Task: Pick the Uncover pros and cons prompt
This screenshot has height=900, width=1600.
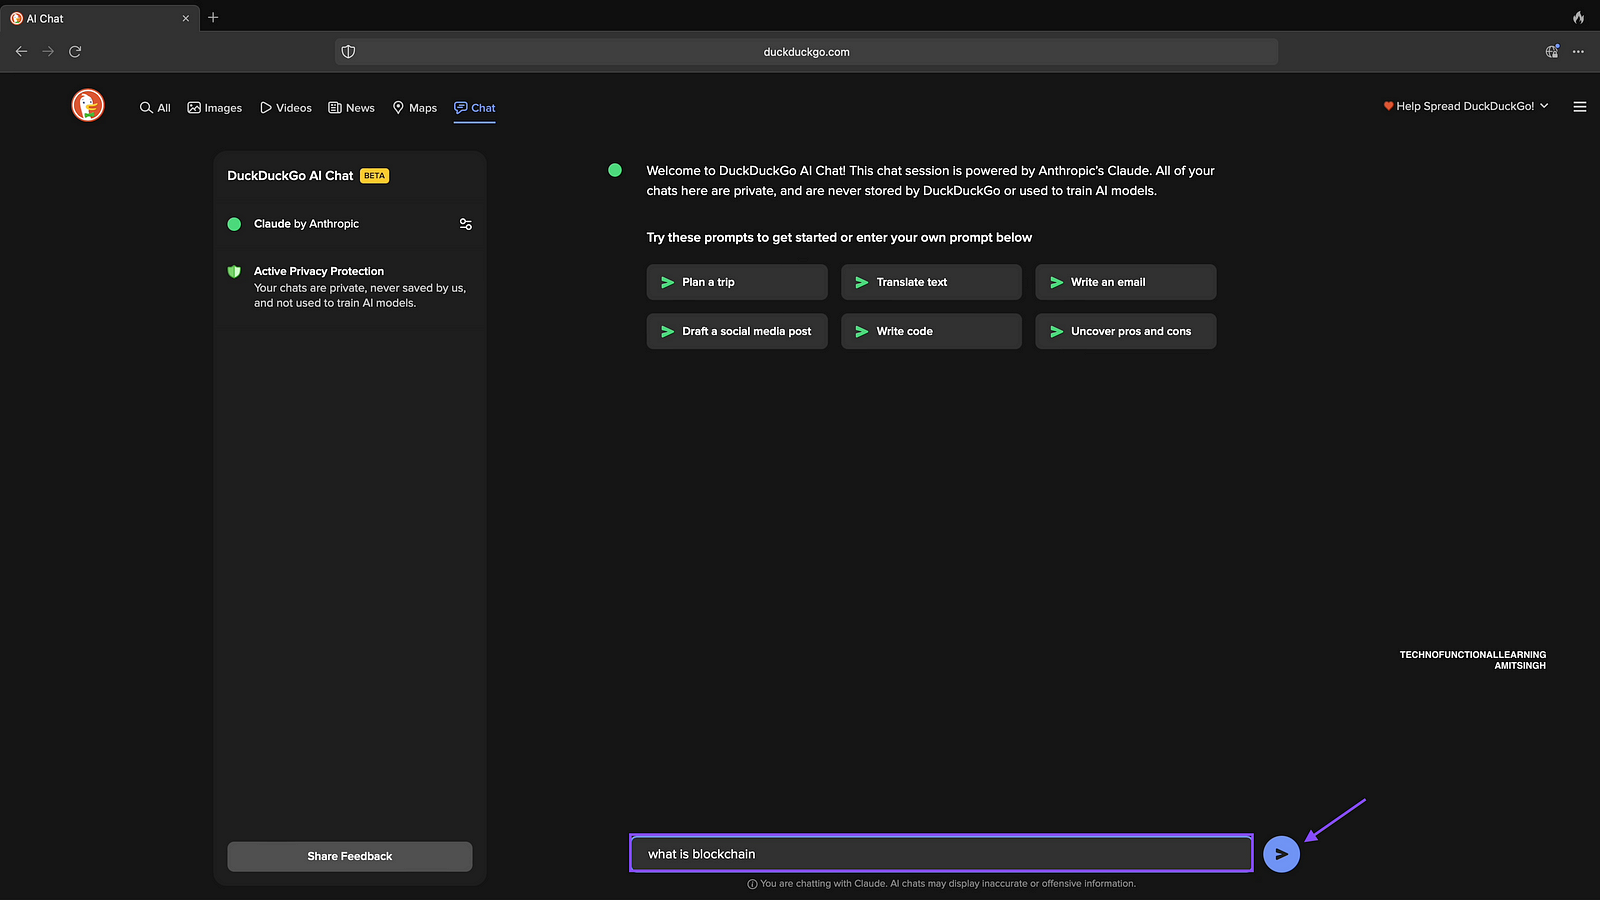Action: coord(1125,331)
